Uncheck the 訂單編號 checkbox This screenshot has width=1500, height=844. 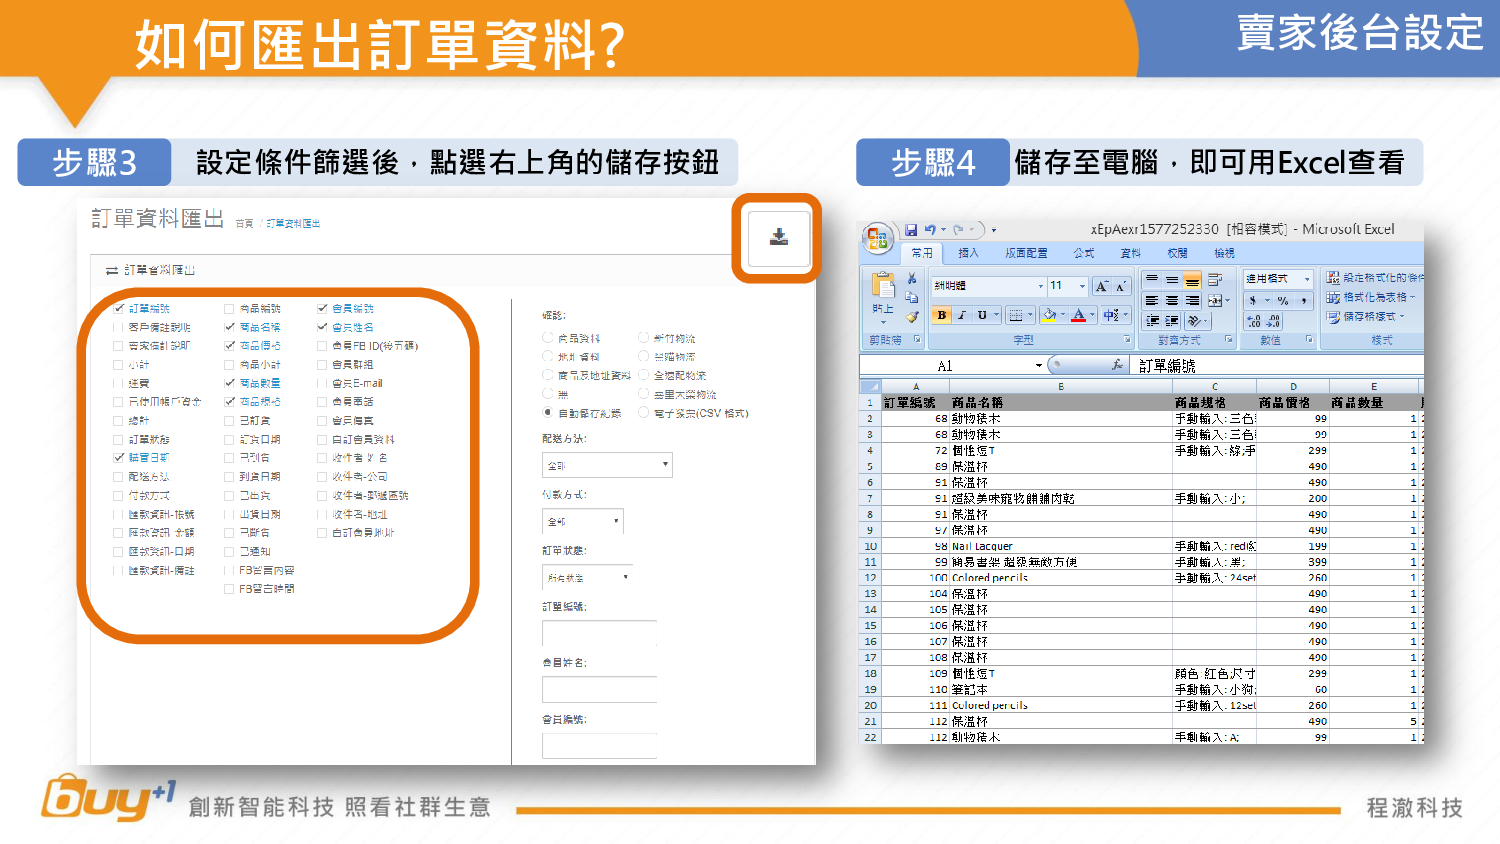coord(120,308)
